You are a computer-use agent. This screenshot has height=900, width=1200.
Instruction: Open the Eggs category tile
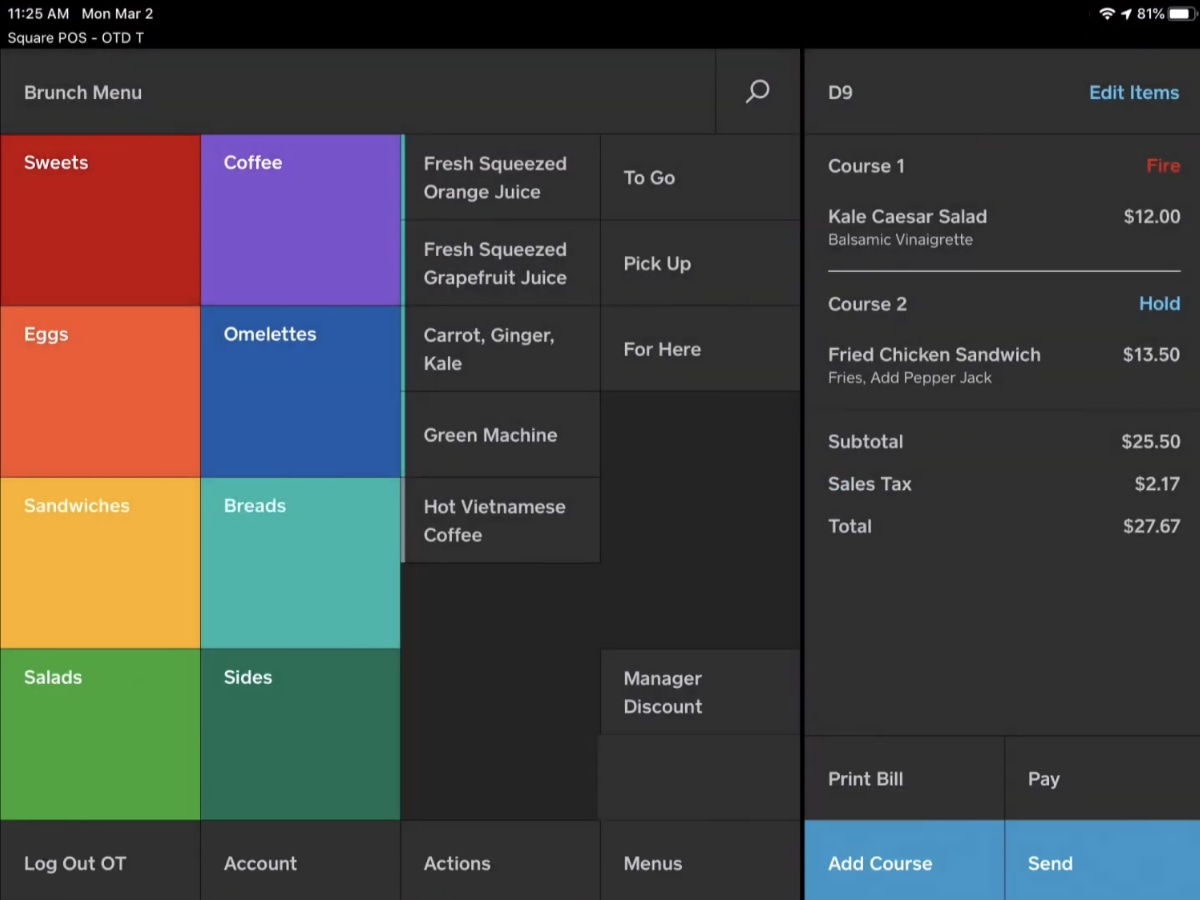[100, 391]
